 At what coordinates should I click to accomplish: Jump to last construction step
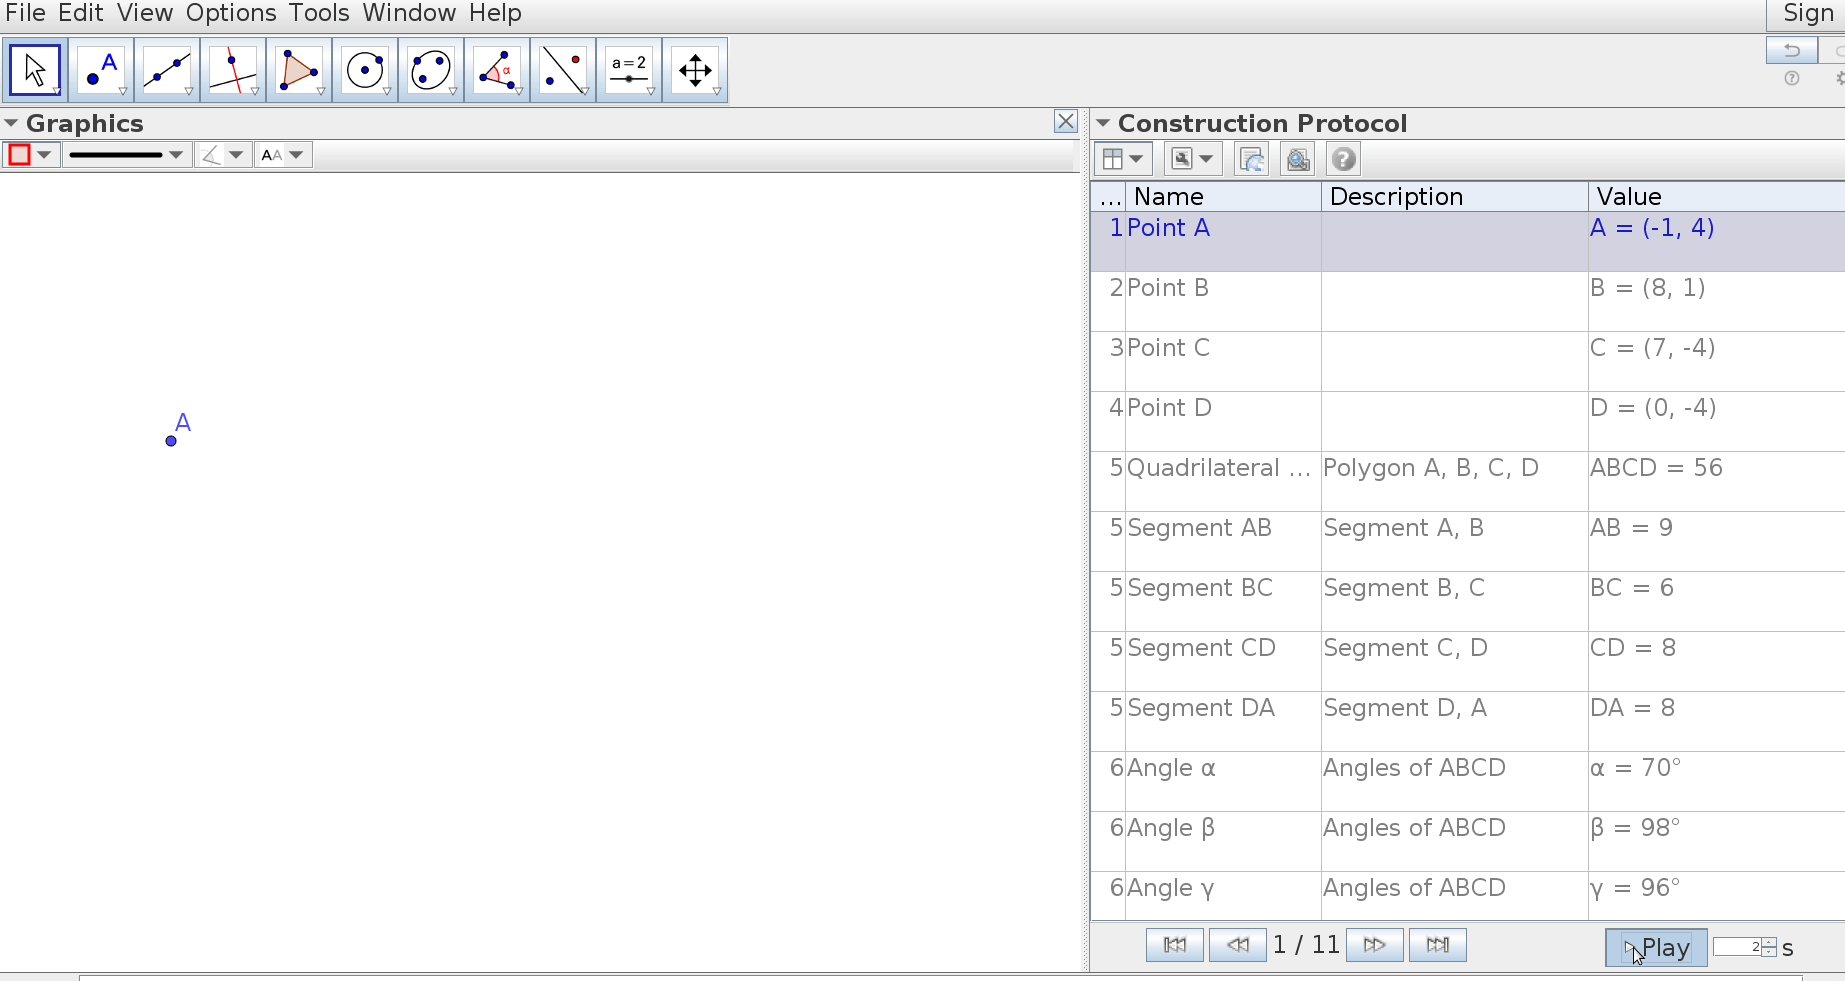[x=1438, y=945]
